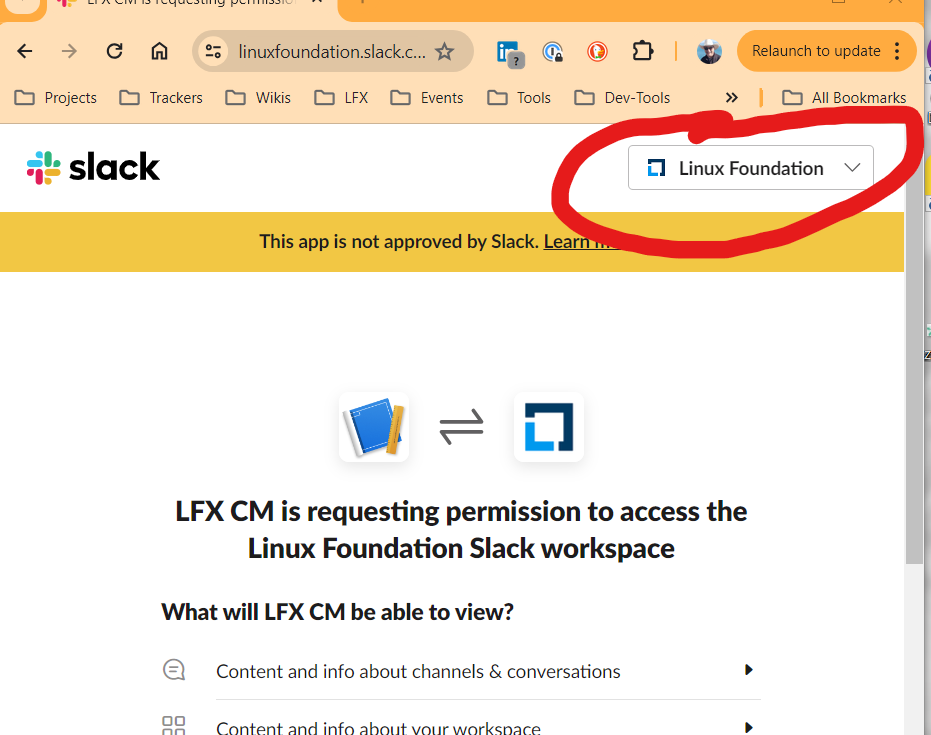This screenshot has width=931, height=735.
Task: Click the Relaunch to update button
Action: tap(816, 51)
